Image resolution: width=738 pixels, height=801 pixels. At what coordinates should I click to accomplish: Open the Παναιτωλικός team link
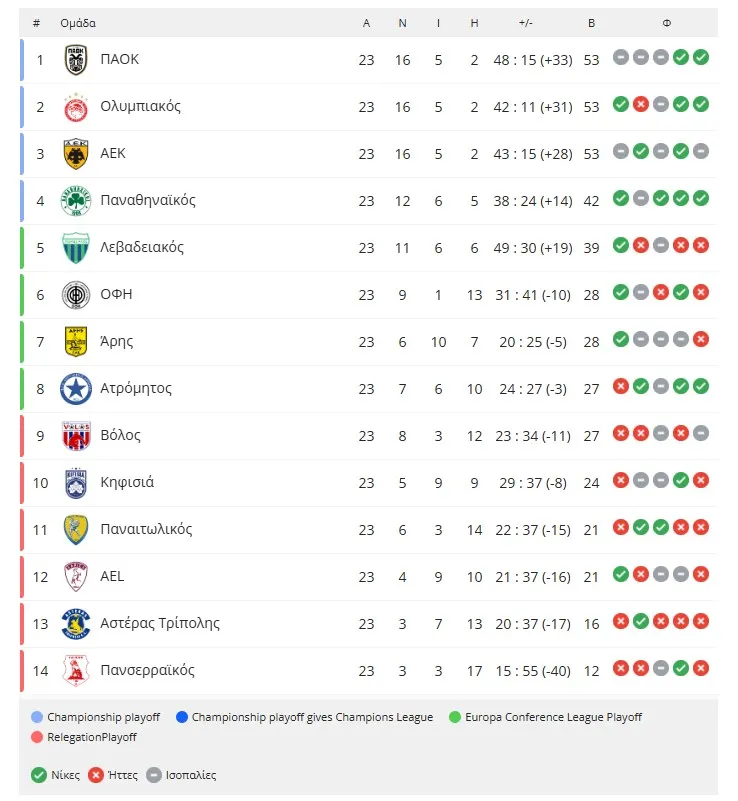pos(146,529)
